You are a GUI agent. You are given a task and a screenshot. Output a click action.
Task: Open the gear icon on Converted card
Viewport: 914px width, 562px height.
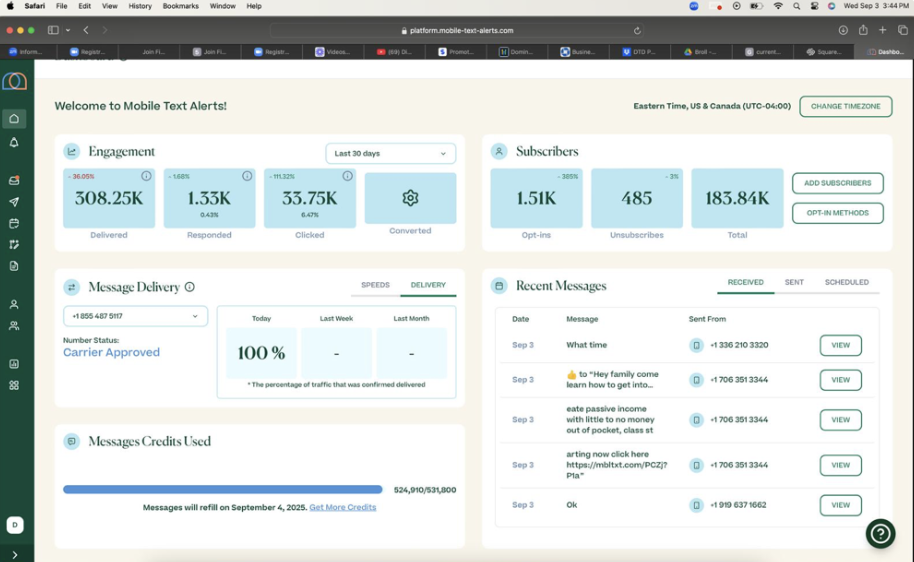(x=410, y=198)
